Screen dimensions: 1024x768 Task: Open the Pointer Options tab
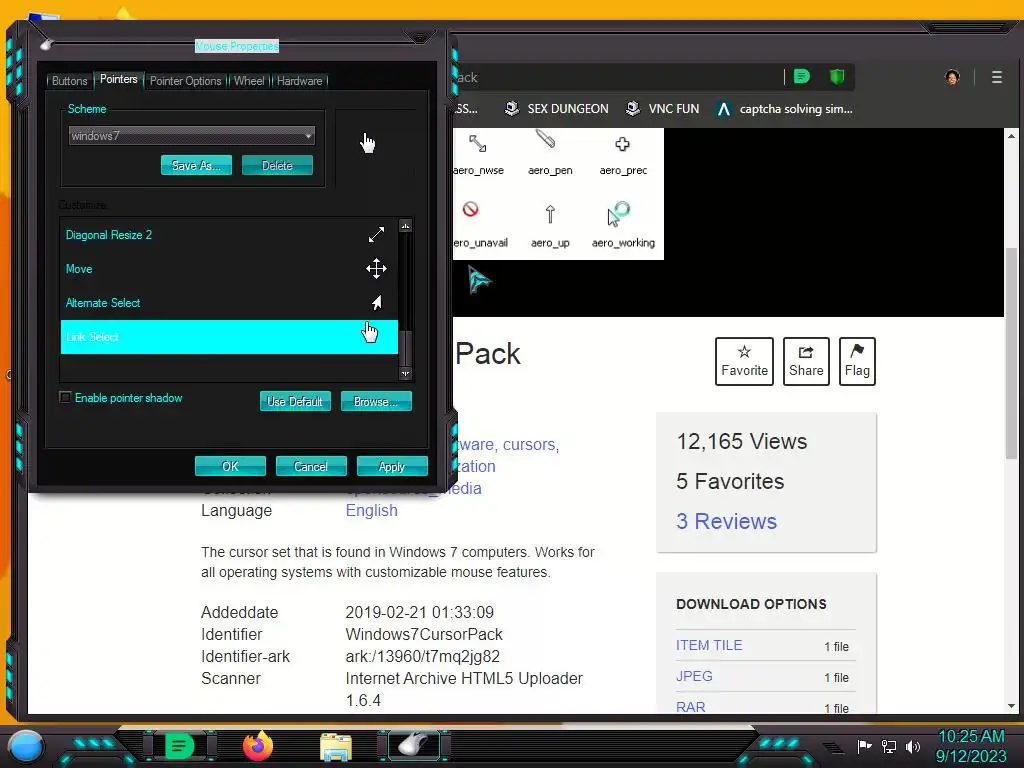[x=185, y=81]
